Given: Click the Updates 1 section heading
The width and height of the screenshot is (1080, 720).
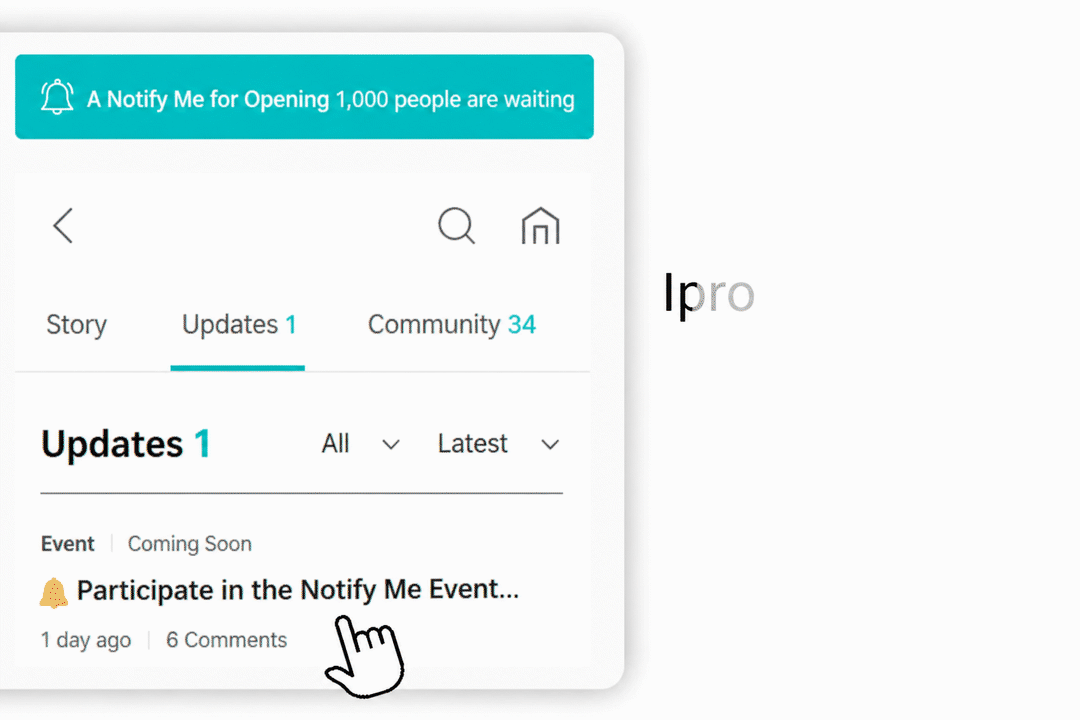Looking at the screenshot, I should [125, 444].
